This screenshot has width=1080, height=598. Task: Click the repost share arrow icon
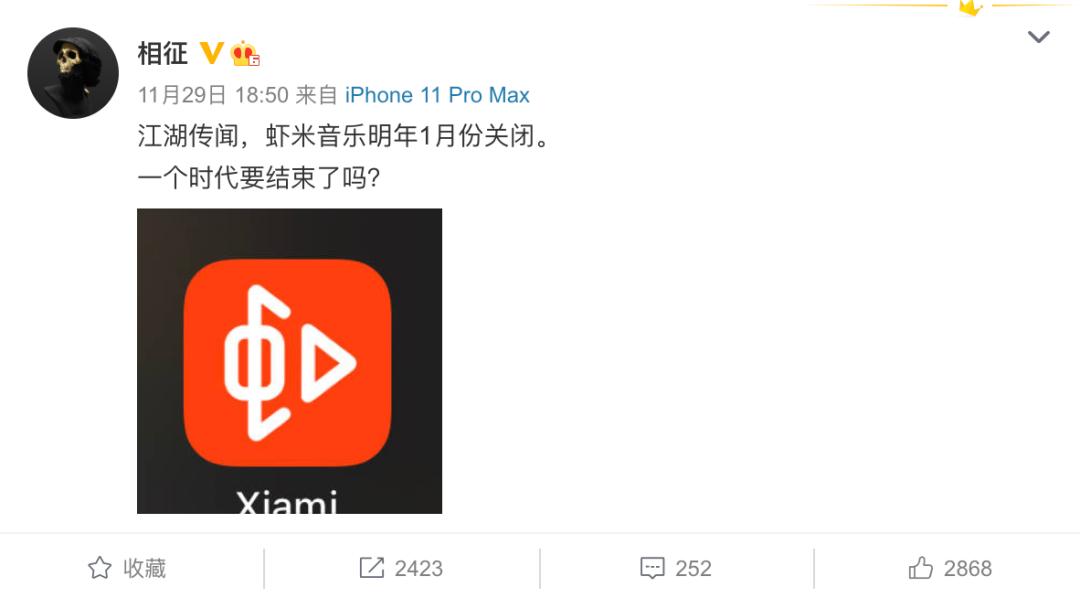tap(372, 568)
